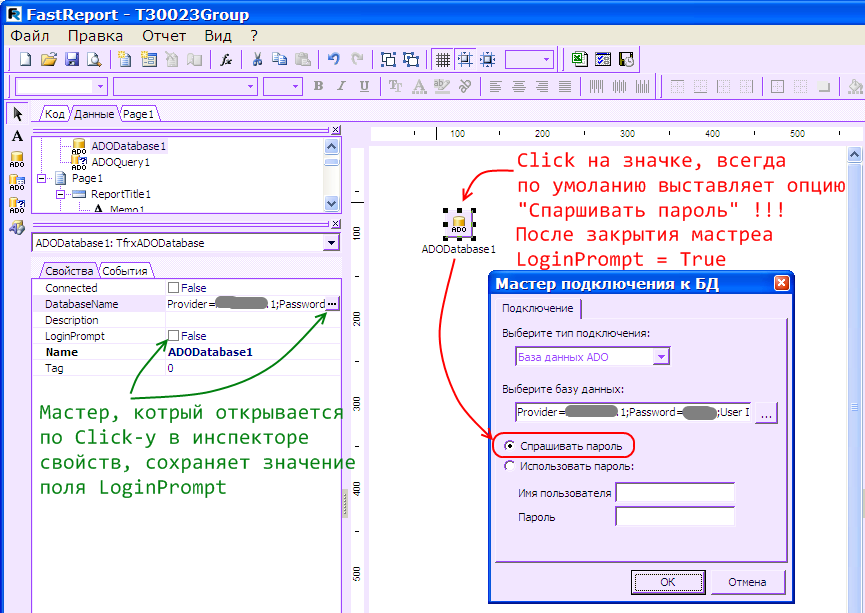
Task: Switch to the Код tab
Action: pyautogui.click(x=55, y=114)
